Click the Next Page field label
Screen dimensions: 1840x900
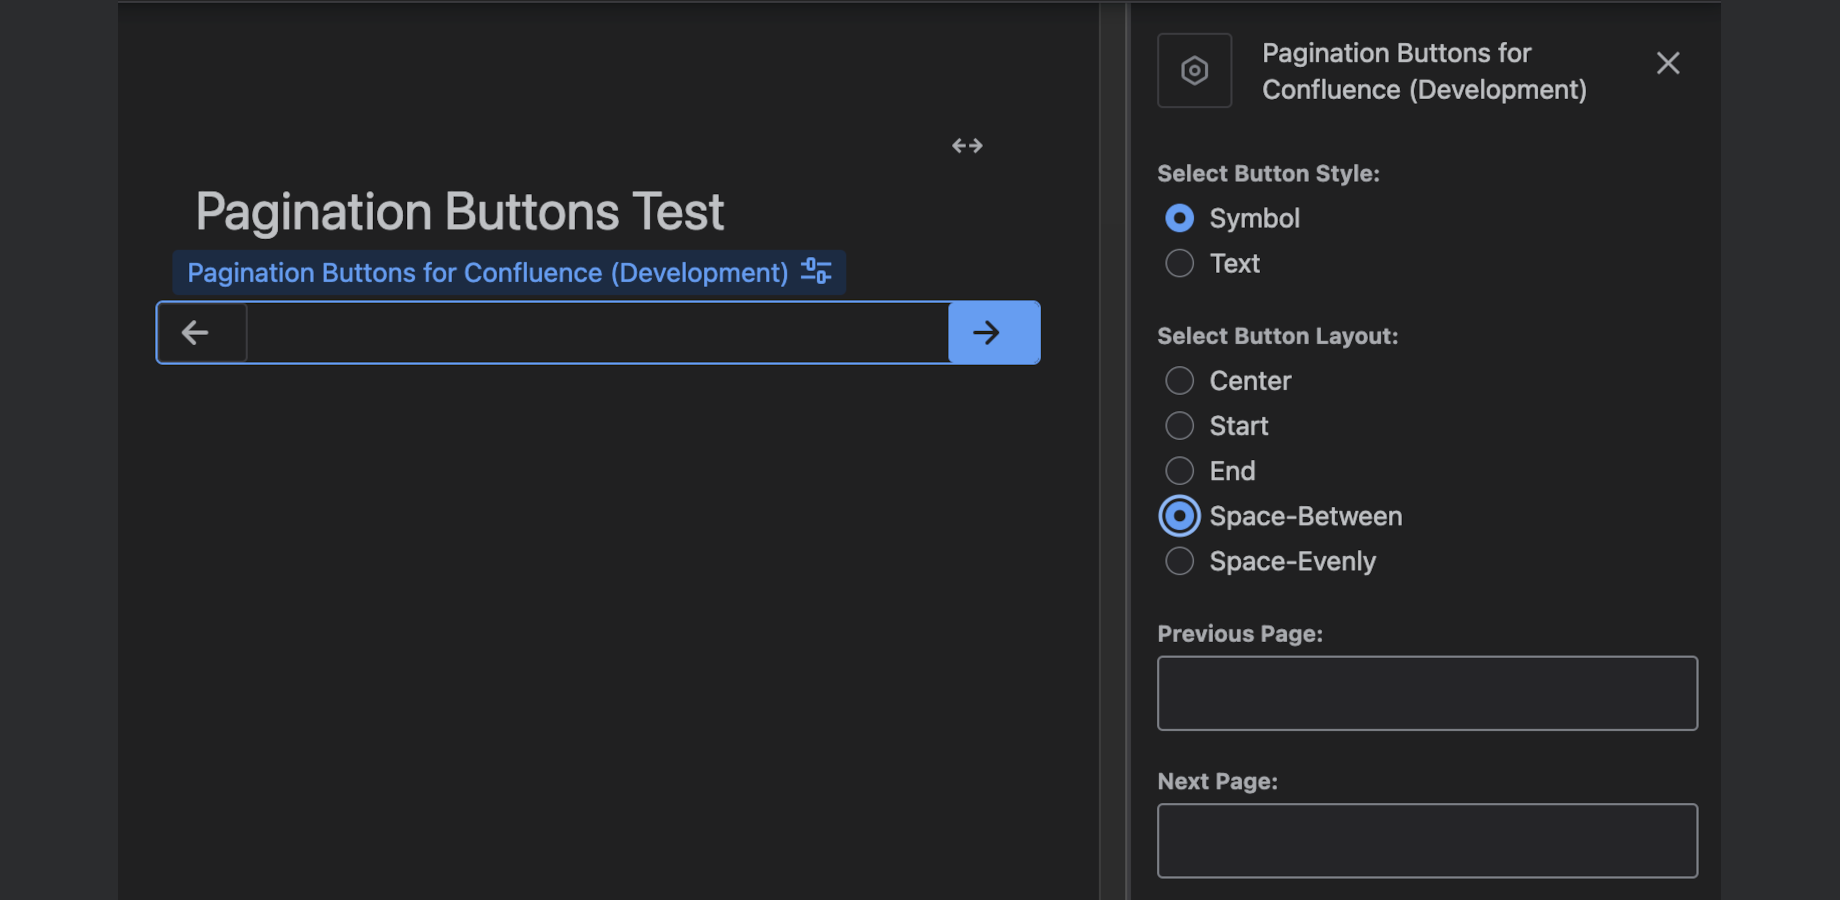[1217, 782]
